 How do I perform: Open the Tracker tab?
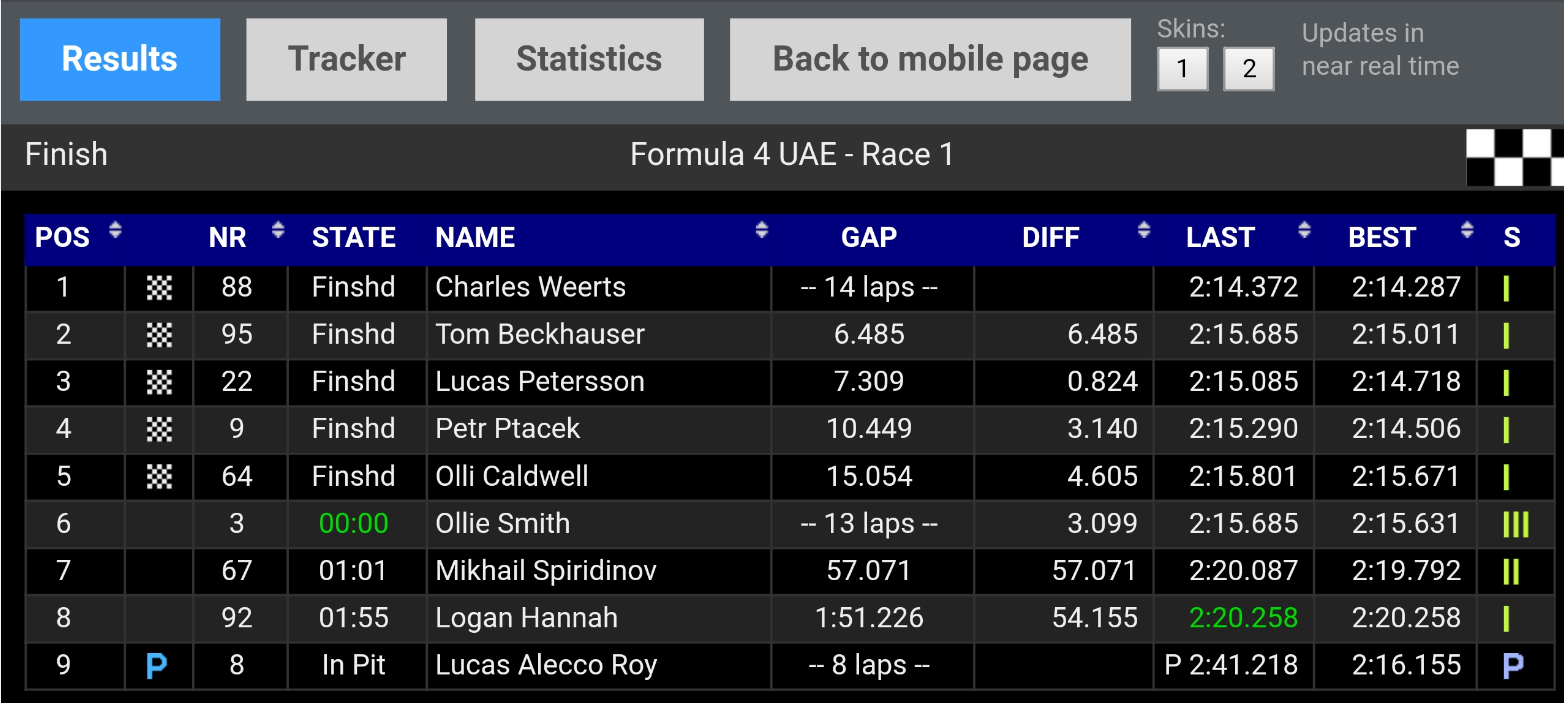[346, 59]
